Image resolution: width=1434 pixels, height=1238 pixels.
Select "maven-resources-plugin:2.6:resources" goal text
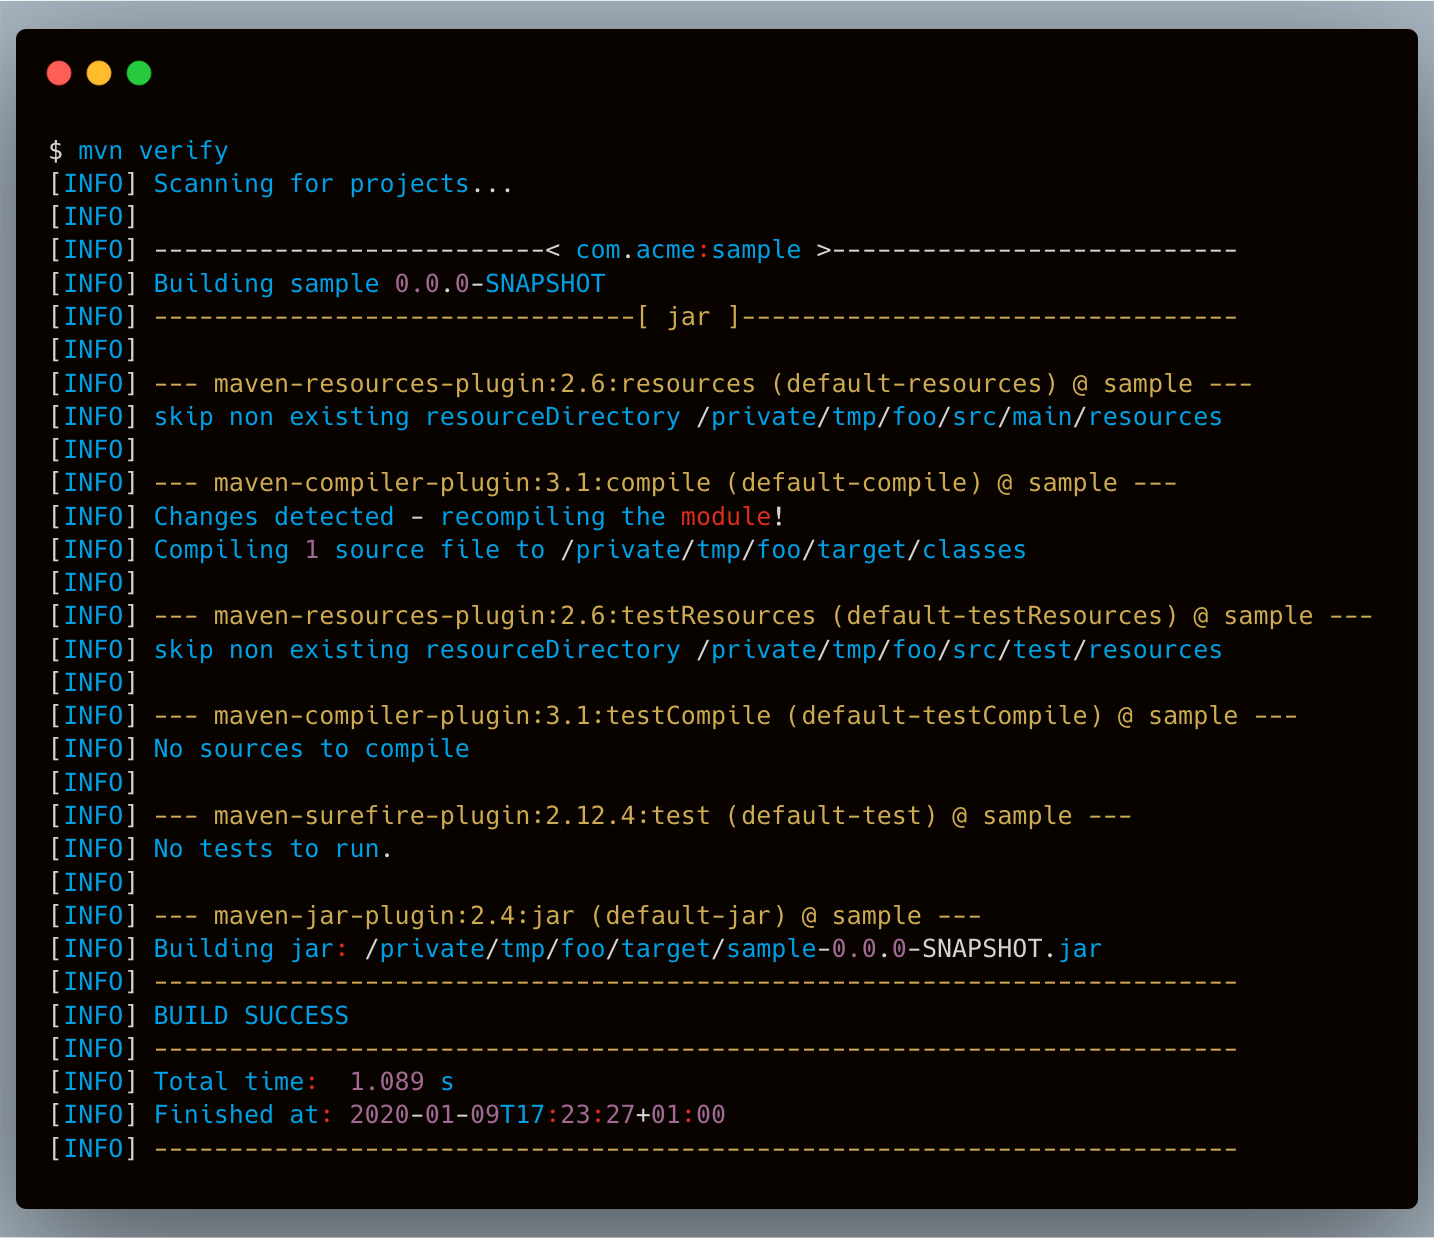tap(484, 384)
